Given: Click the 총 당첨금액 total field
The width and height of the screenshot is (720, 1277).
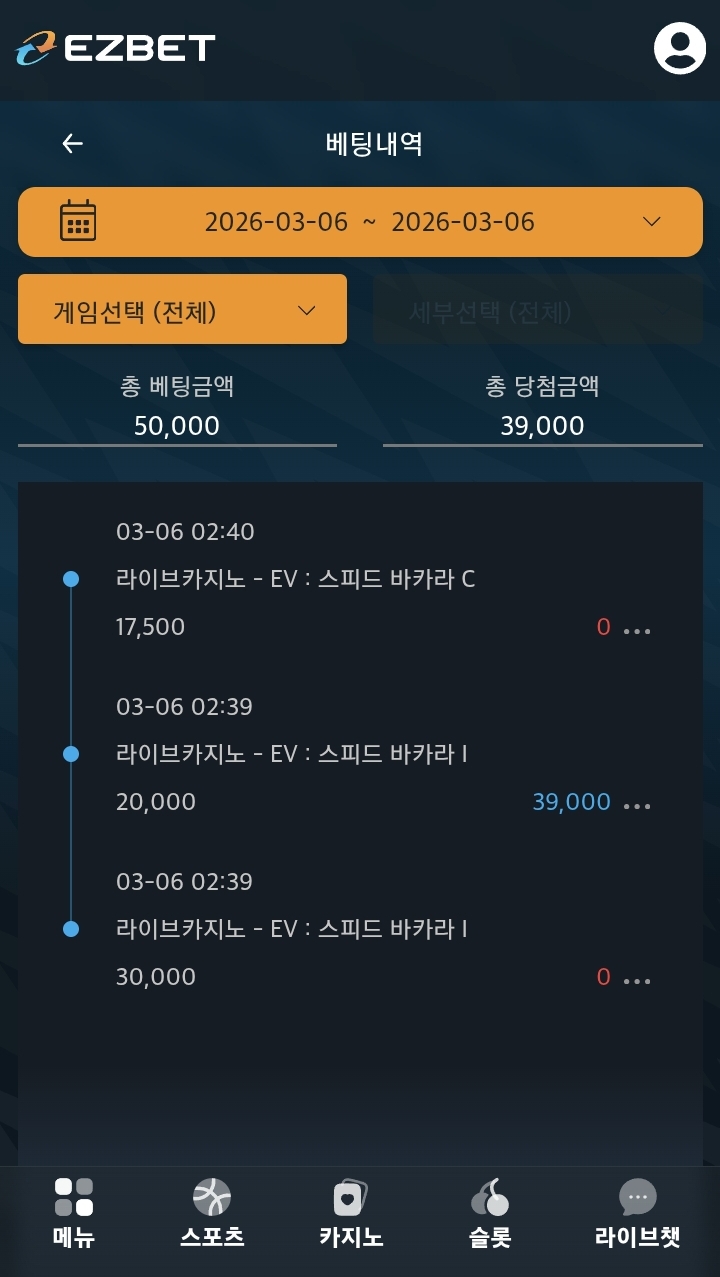Looking at the screenshot, I should coord(542,426).
